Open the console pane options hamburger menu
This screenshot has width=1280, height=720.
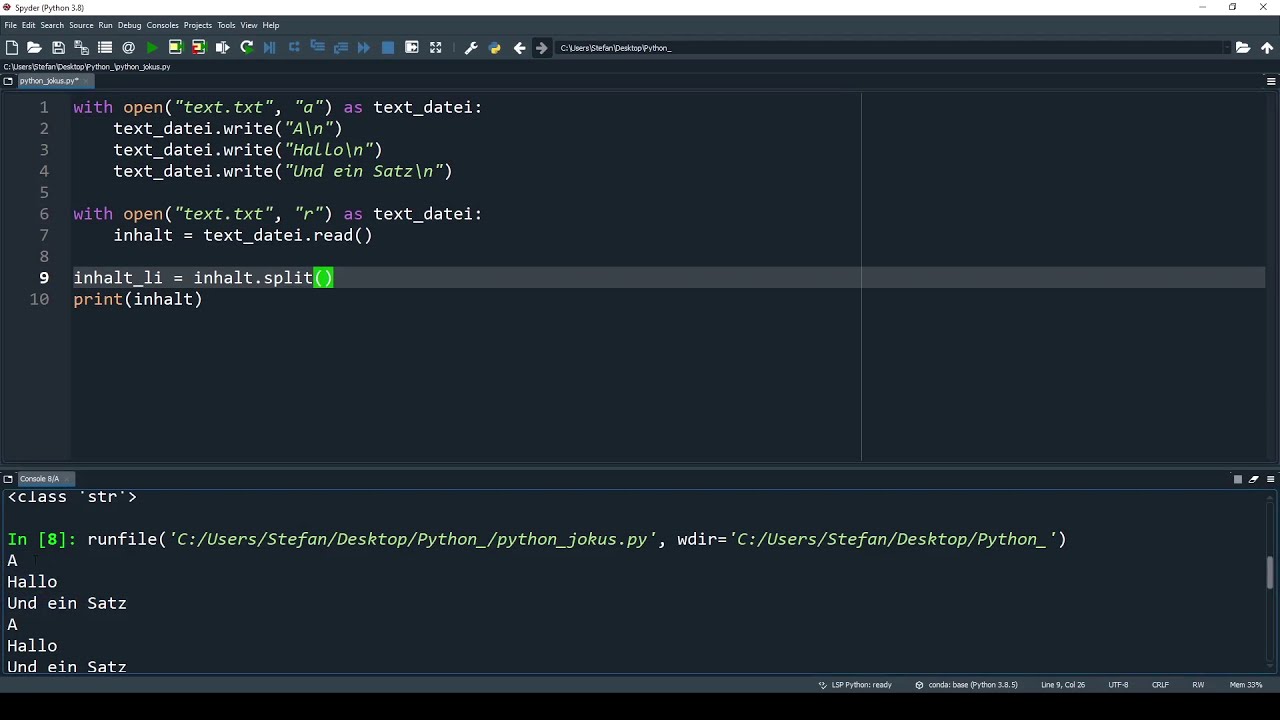pos(1270,479)
